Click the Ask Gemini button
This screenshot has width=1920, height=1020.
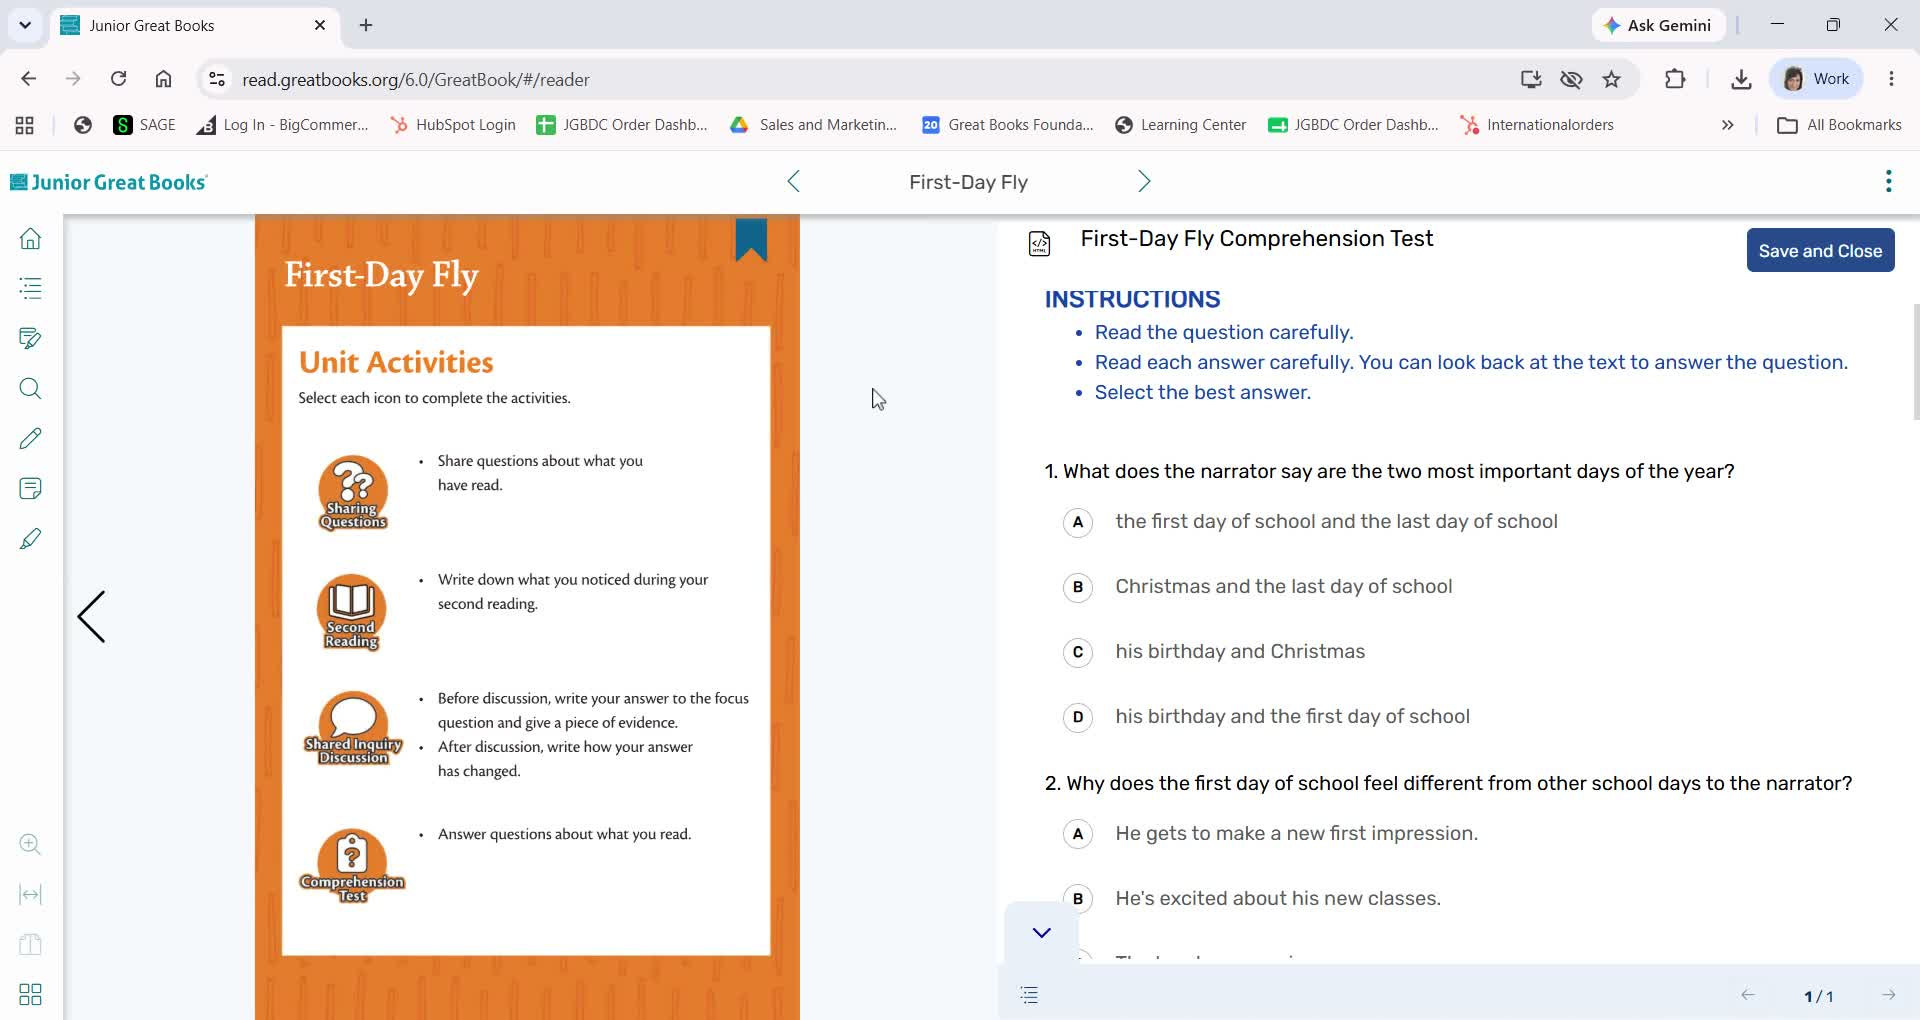1657,25
